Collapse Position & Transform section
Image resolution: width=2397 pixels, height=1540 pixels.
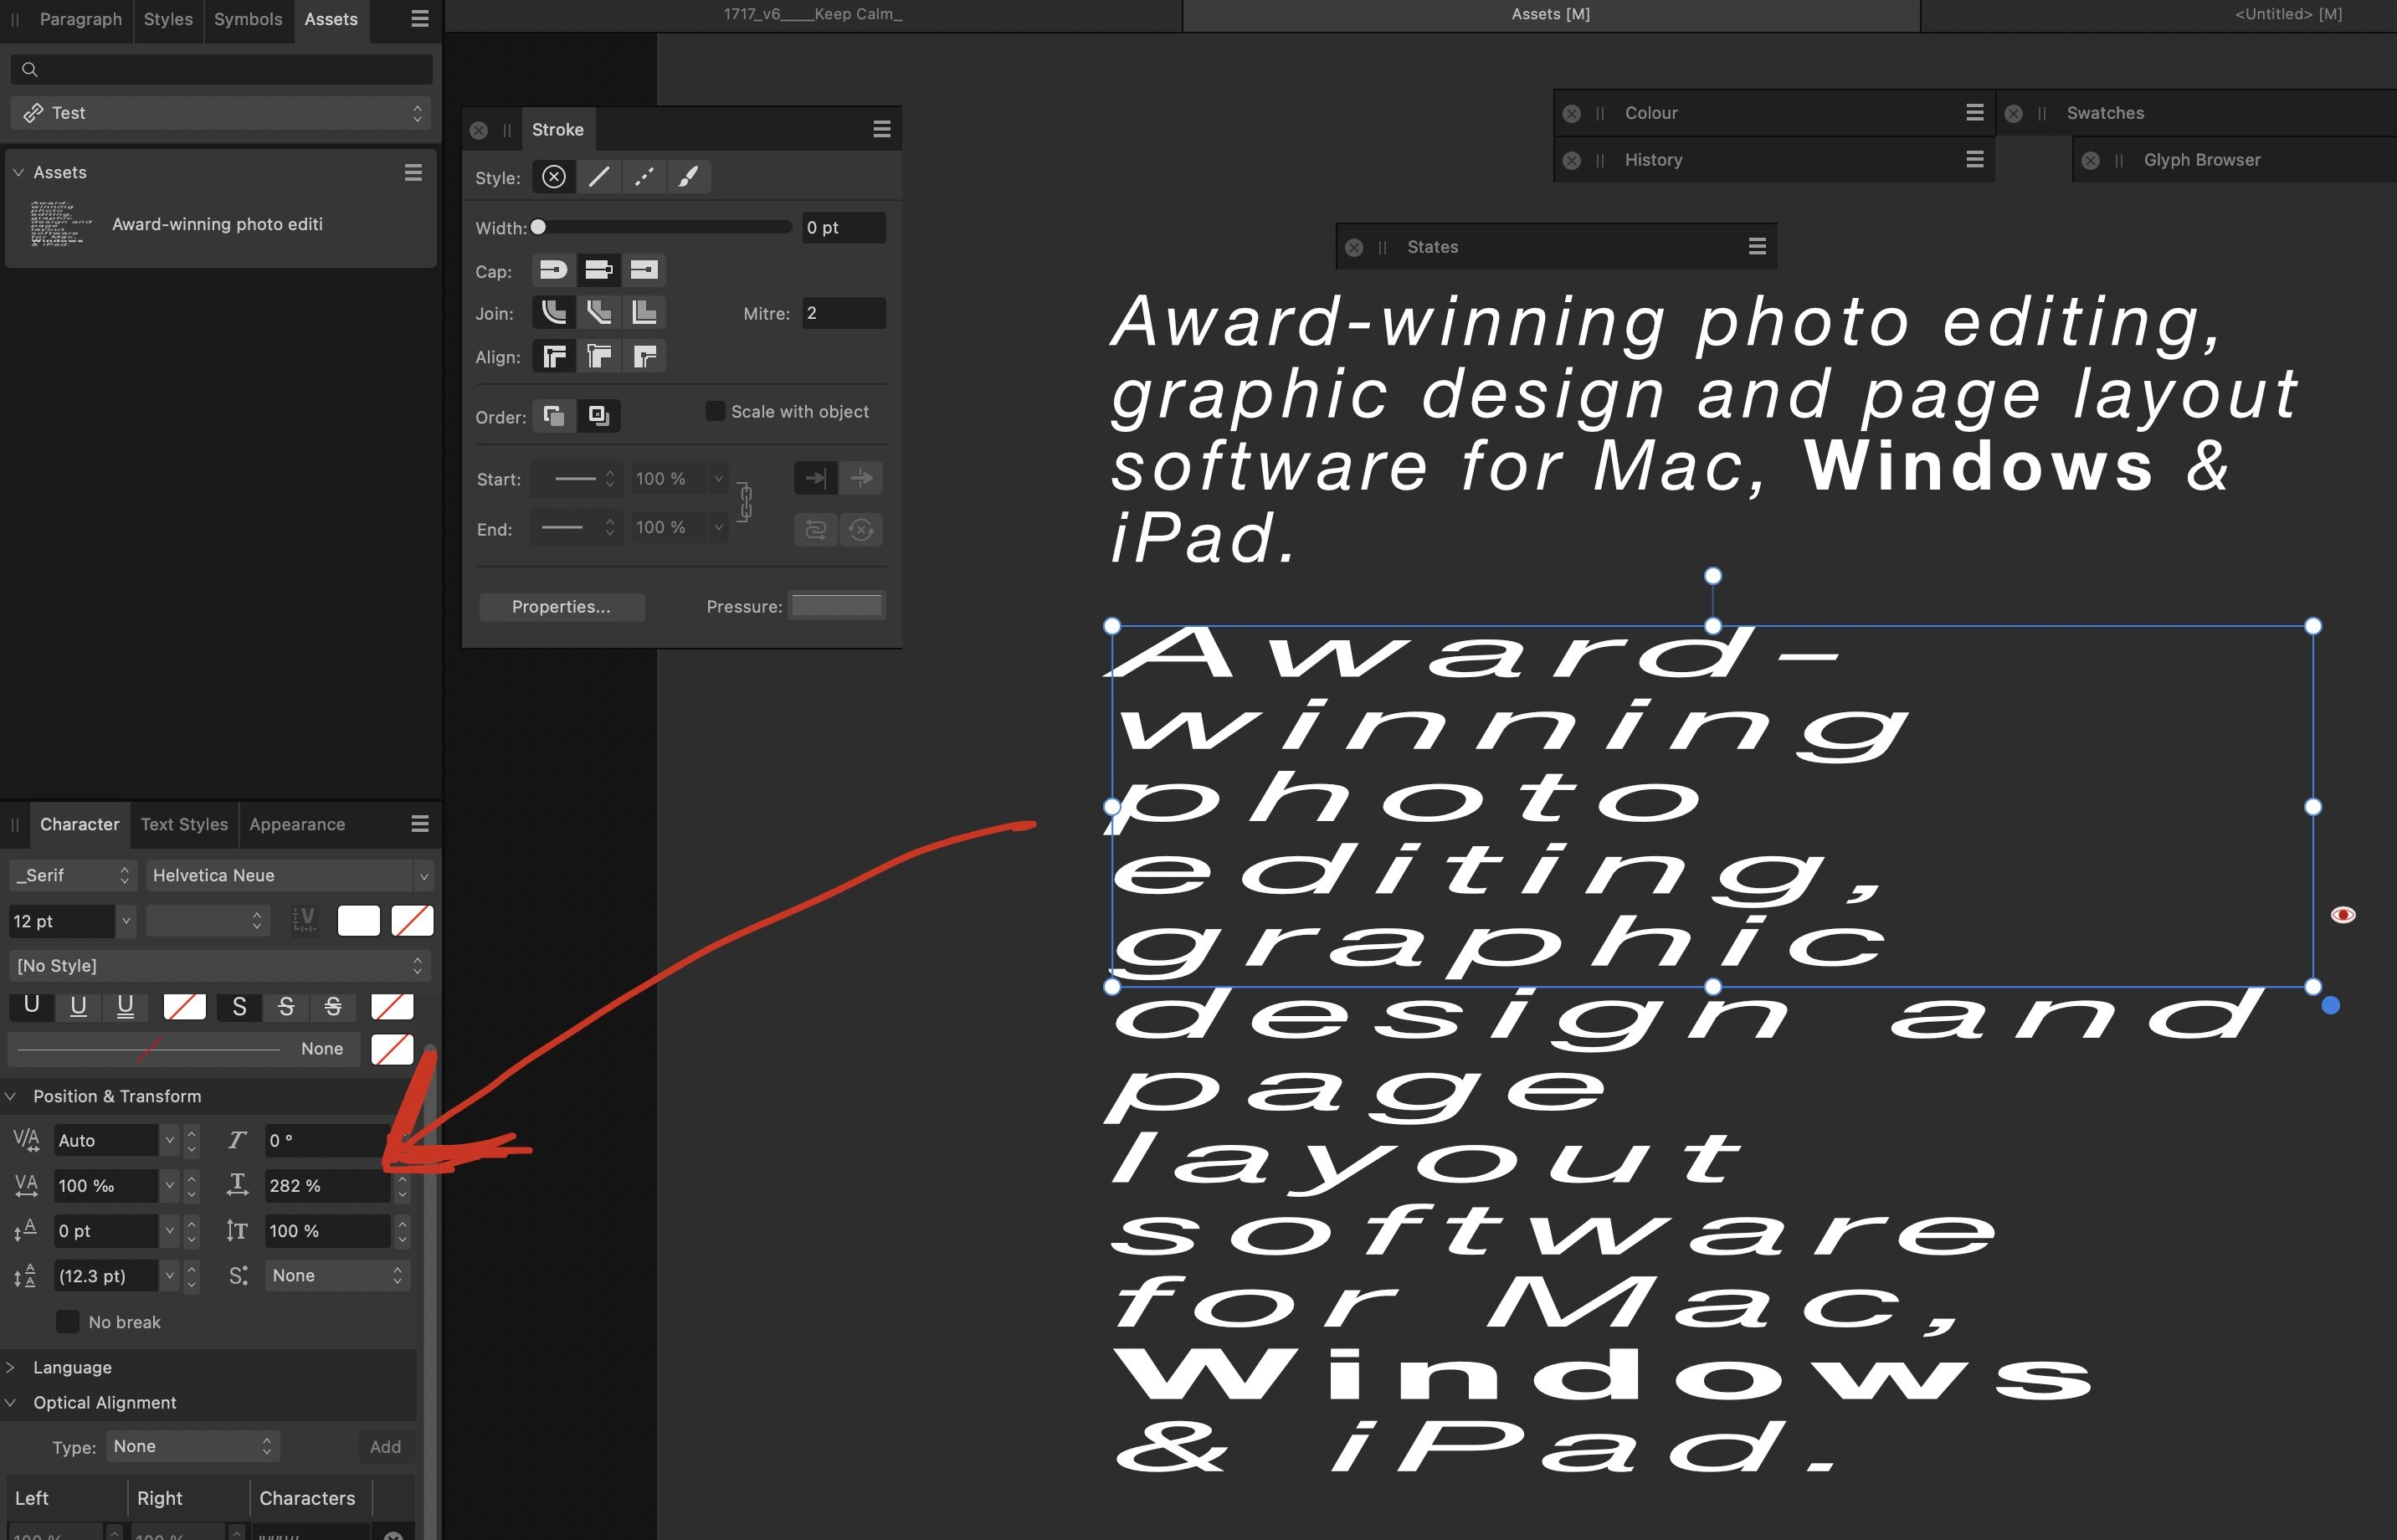(11, 1096)
